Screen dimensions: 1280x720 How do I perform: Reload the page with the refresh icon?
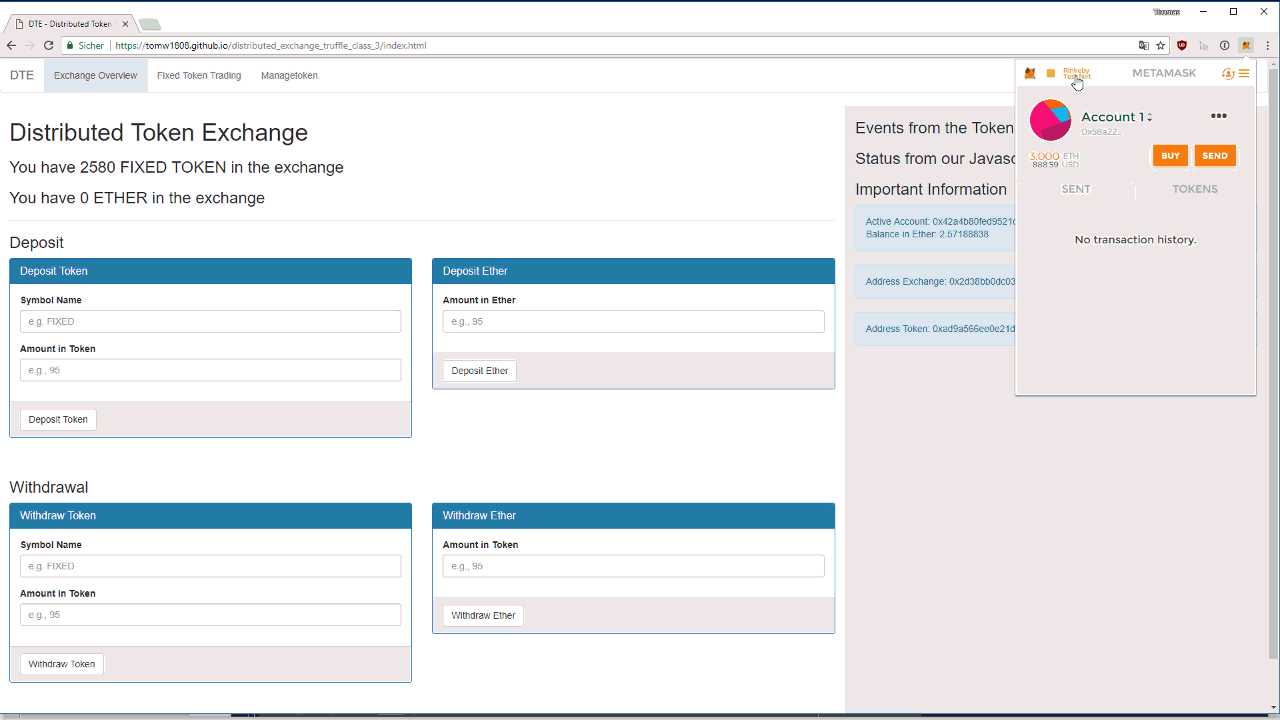tap(48, 45)
